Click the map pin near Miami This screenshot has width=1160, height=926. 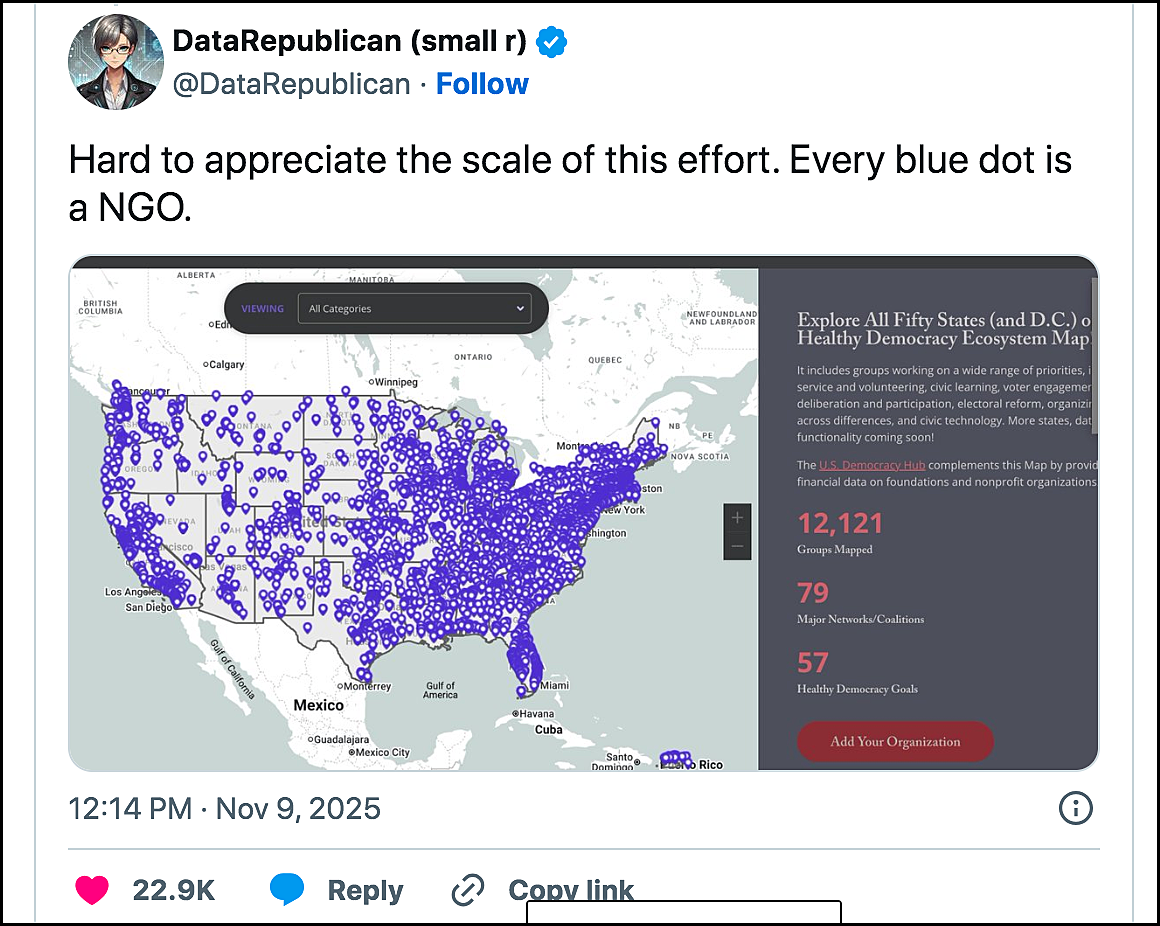point(534,684)
